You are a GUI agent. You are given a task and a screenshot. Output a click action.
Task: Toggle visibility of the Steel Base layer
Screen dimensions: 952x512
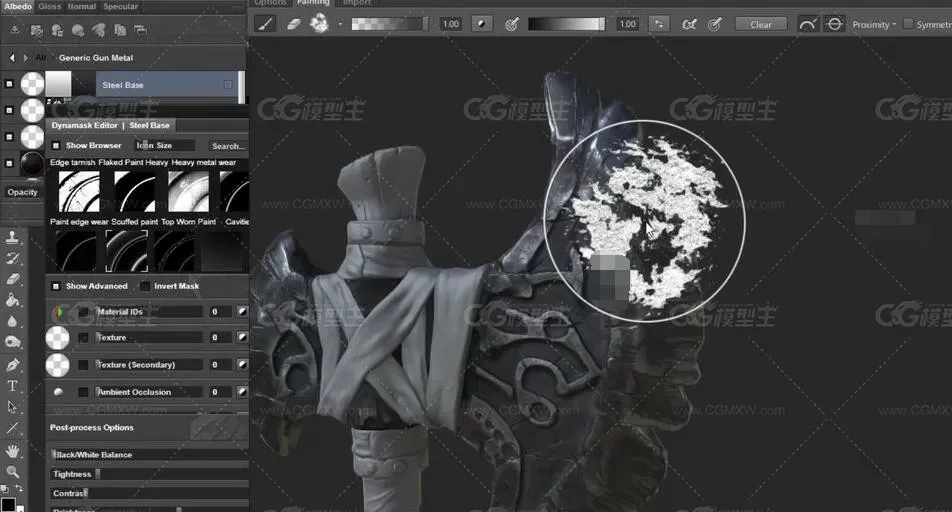[x=9, y=84]
